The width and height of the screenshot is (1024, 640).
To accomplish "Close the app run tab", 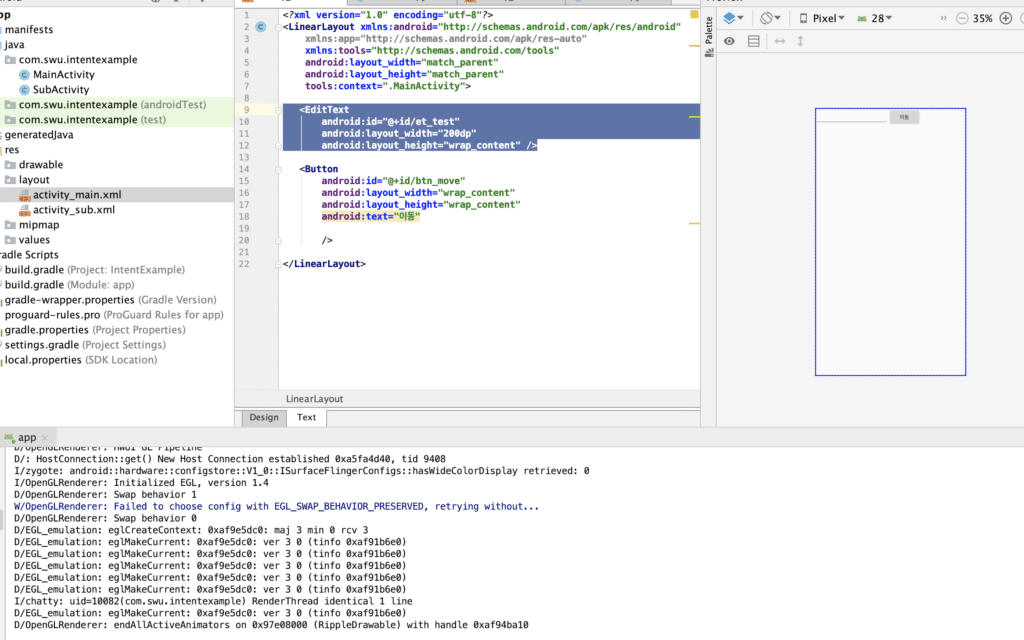I will click(x=44, y=438).
